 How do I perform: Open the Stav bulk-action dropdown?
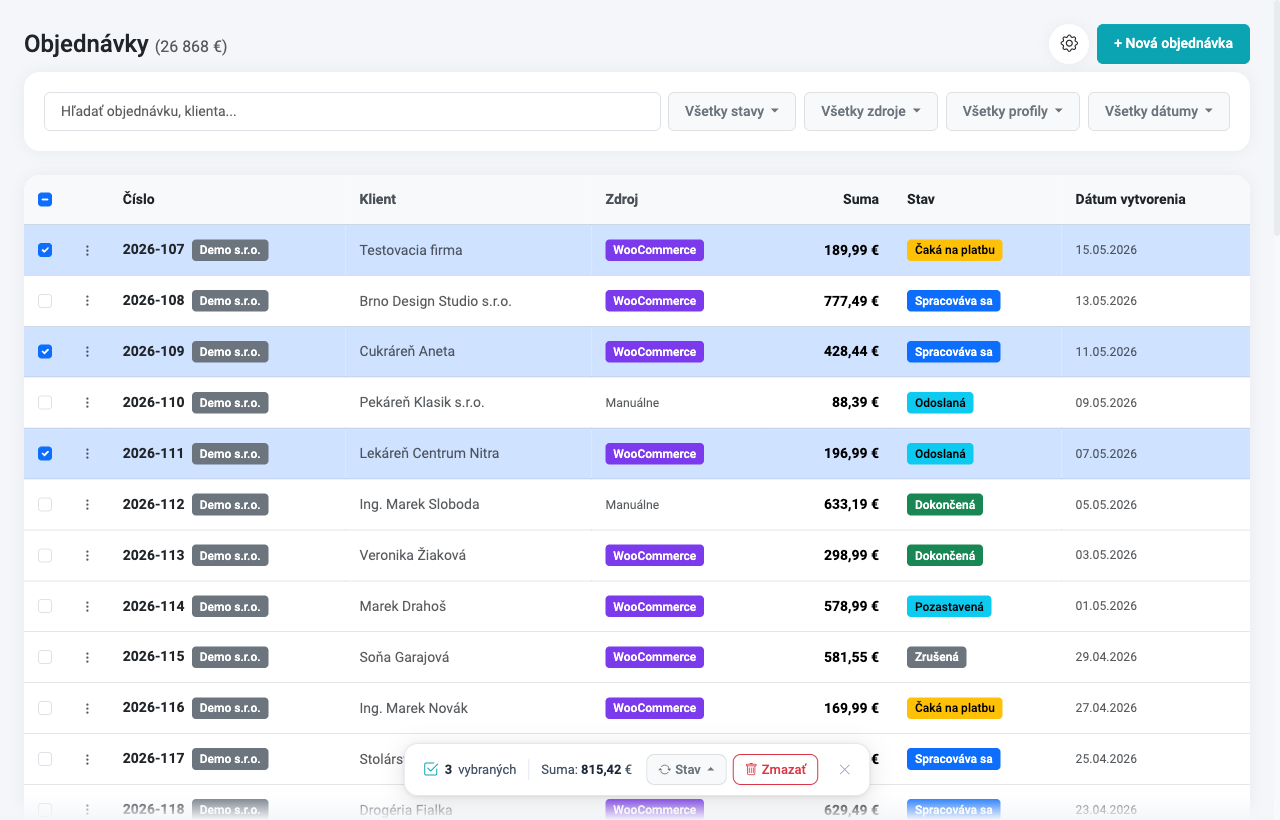[686, 769]
